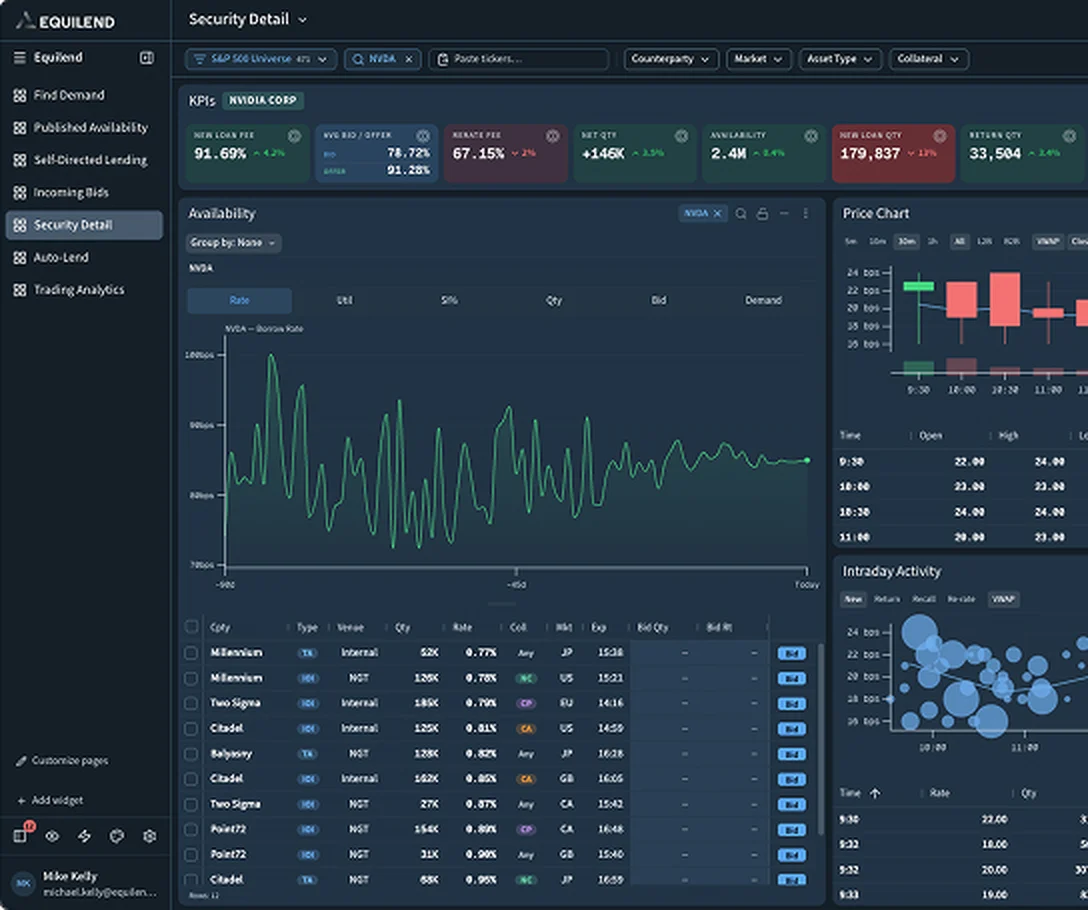Toggle VWAP in Price Chart
Screen dimensions: 1088x910
pos(1047,242)
